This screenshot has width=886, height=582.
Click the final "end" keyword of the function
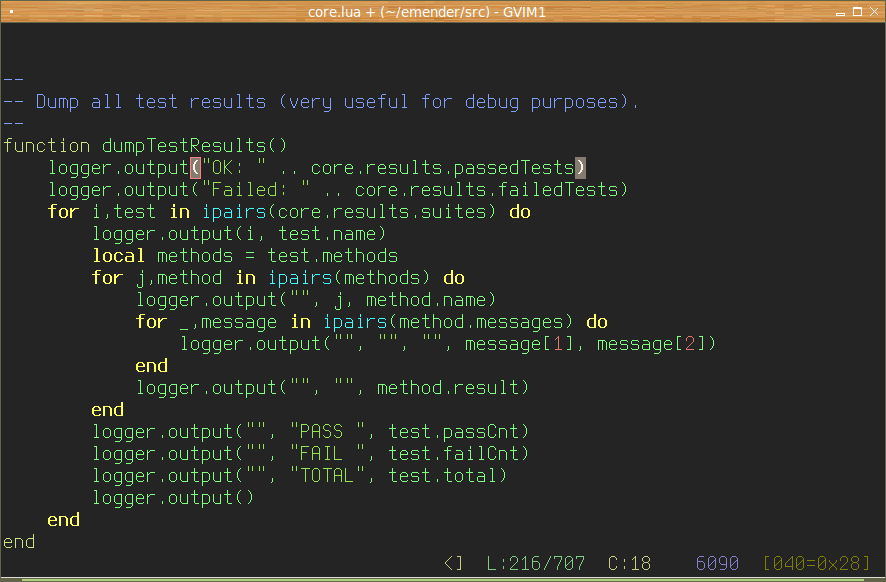[19, 542]
